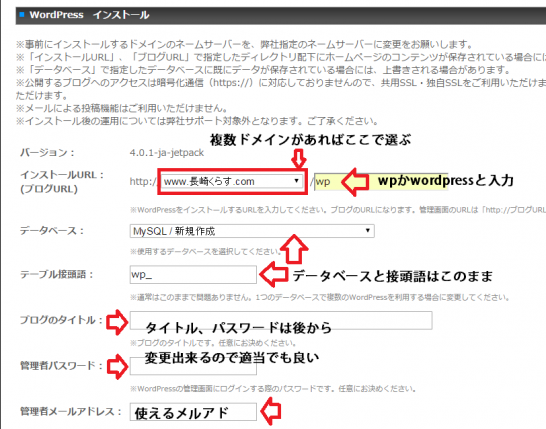The image size is (546, 429).
Task: Click the hint text under admin password field
Action: pyautogui.click(x=273, y=389)
